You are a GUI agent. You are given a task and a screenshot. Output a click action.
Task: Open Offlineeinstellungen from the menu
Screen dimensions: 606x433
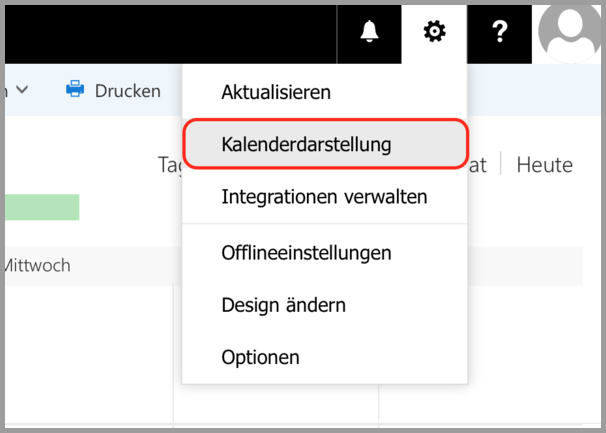point(306,253)
